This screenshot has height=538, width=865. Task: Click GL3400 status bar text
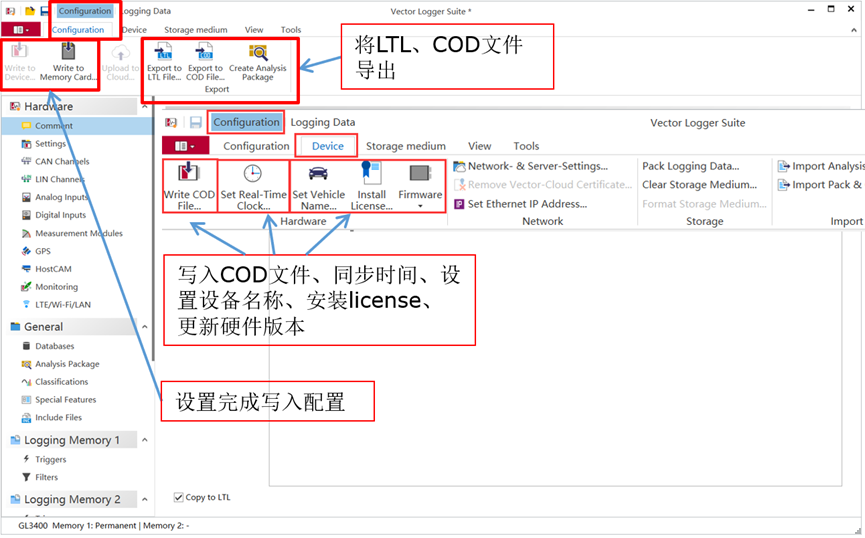click(x=33, y=526)
